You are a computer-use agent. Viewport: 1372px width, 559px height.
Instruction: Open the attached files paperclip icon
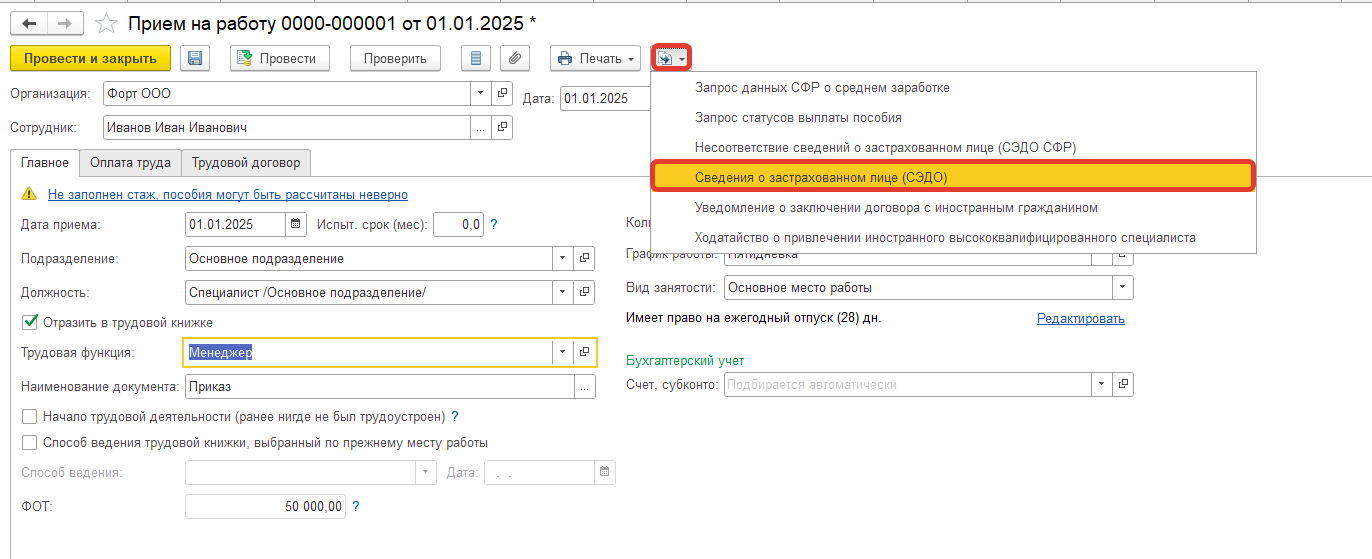click(x=515, y=59)
